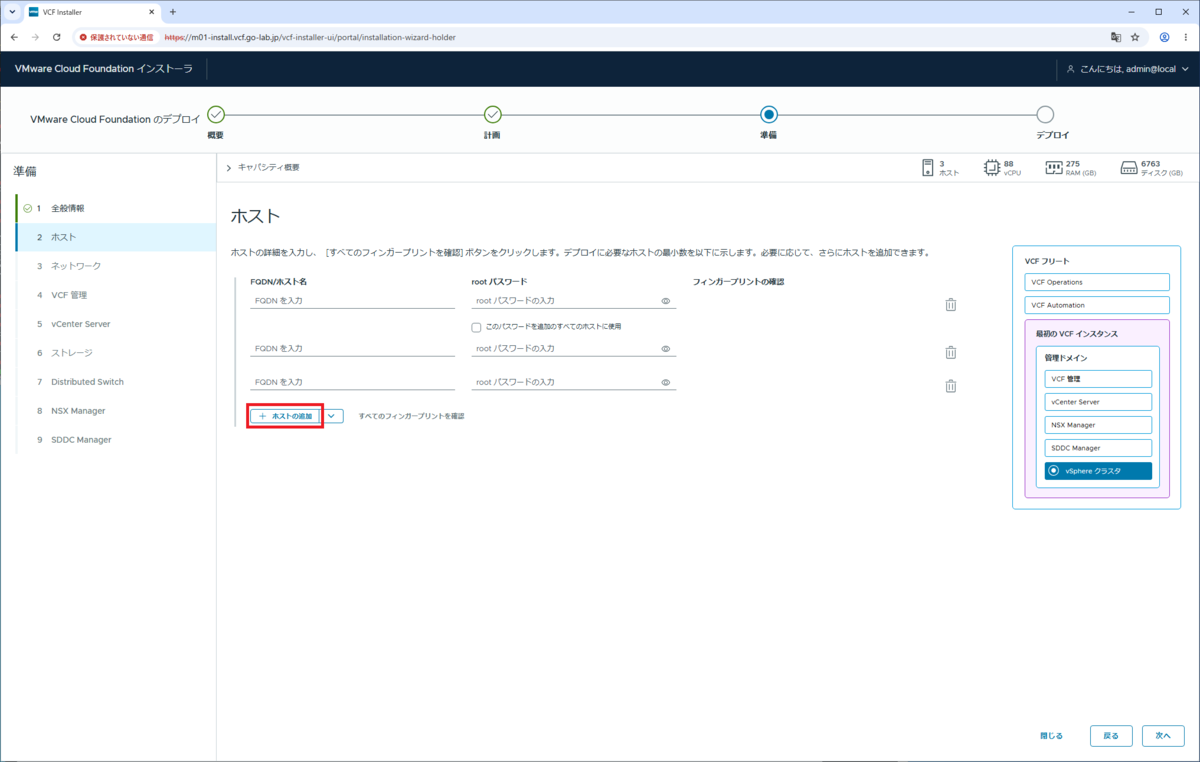Screen dimensions: 1200x762
Task: Select step 6 ストレージ in sidebar
Action: pos(116,353)
